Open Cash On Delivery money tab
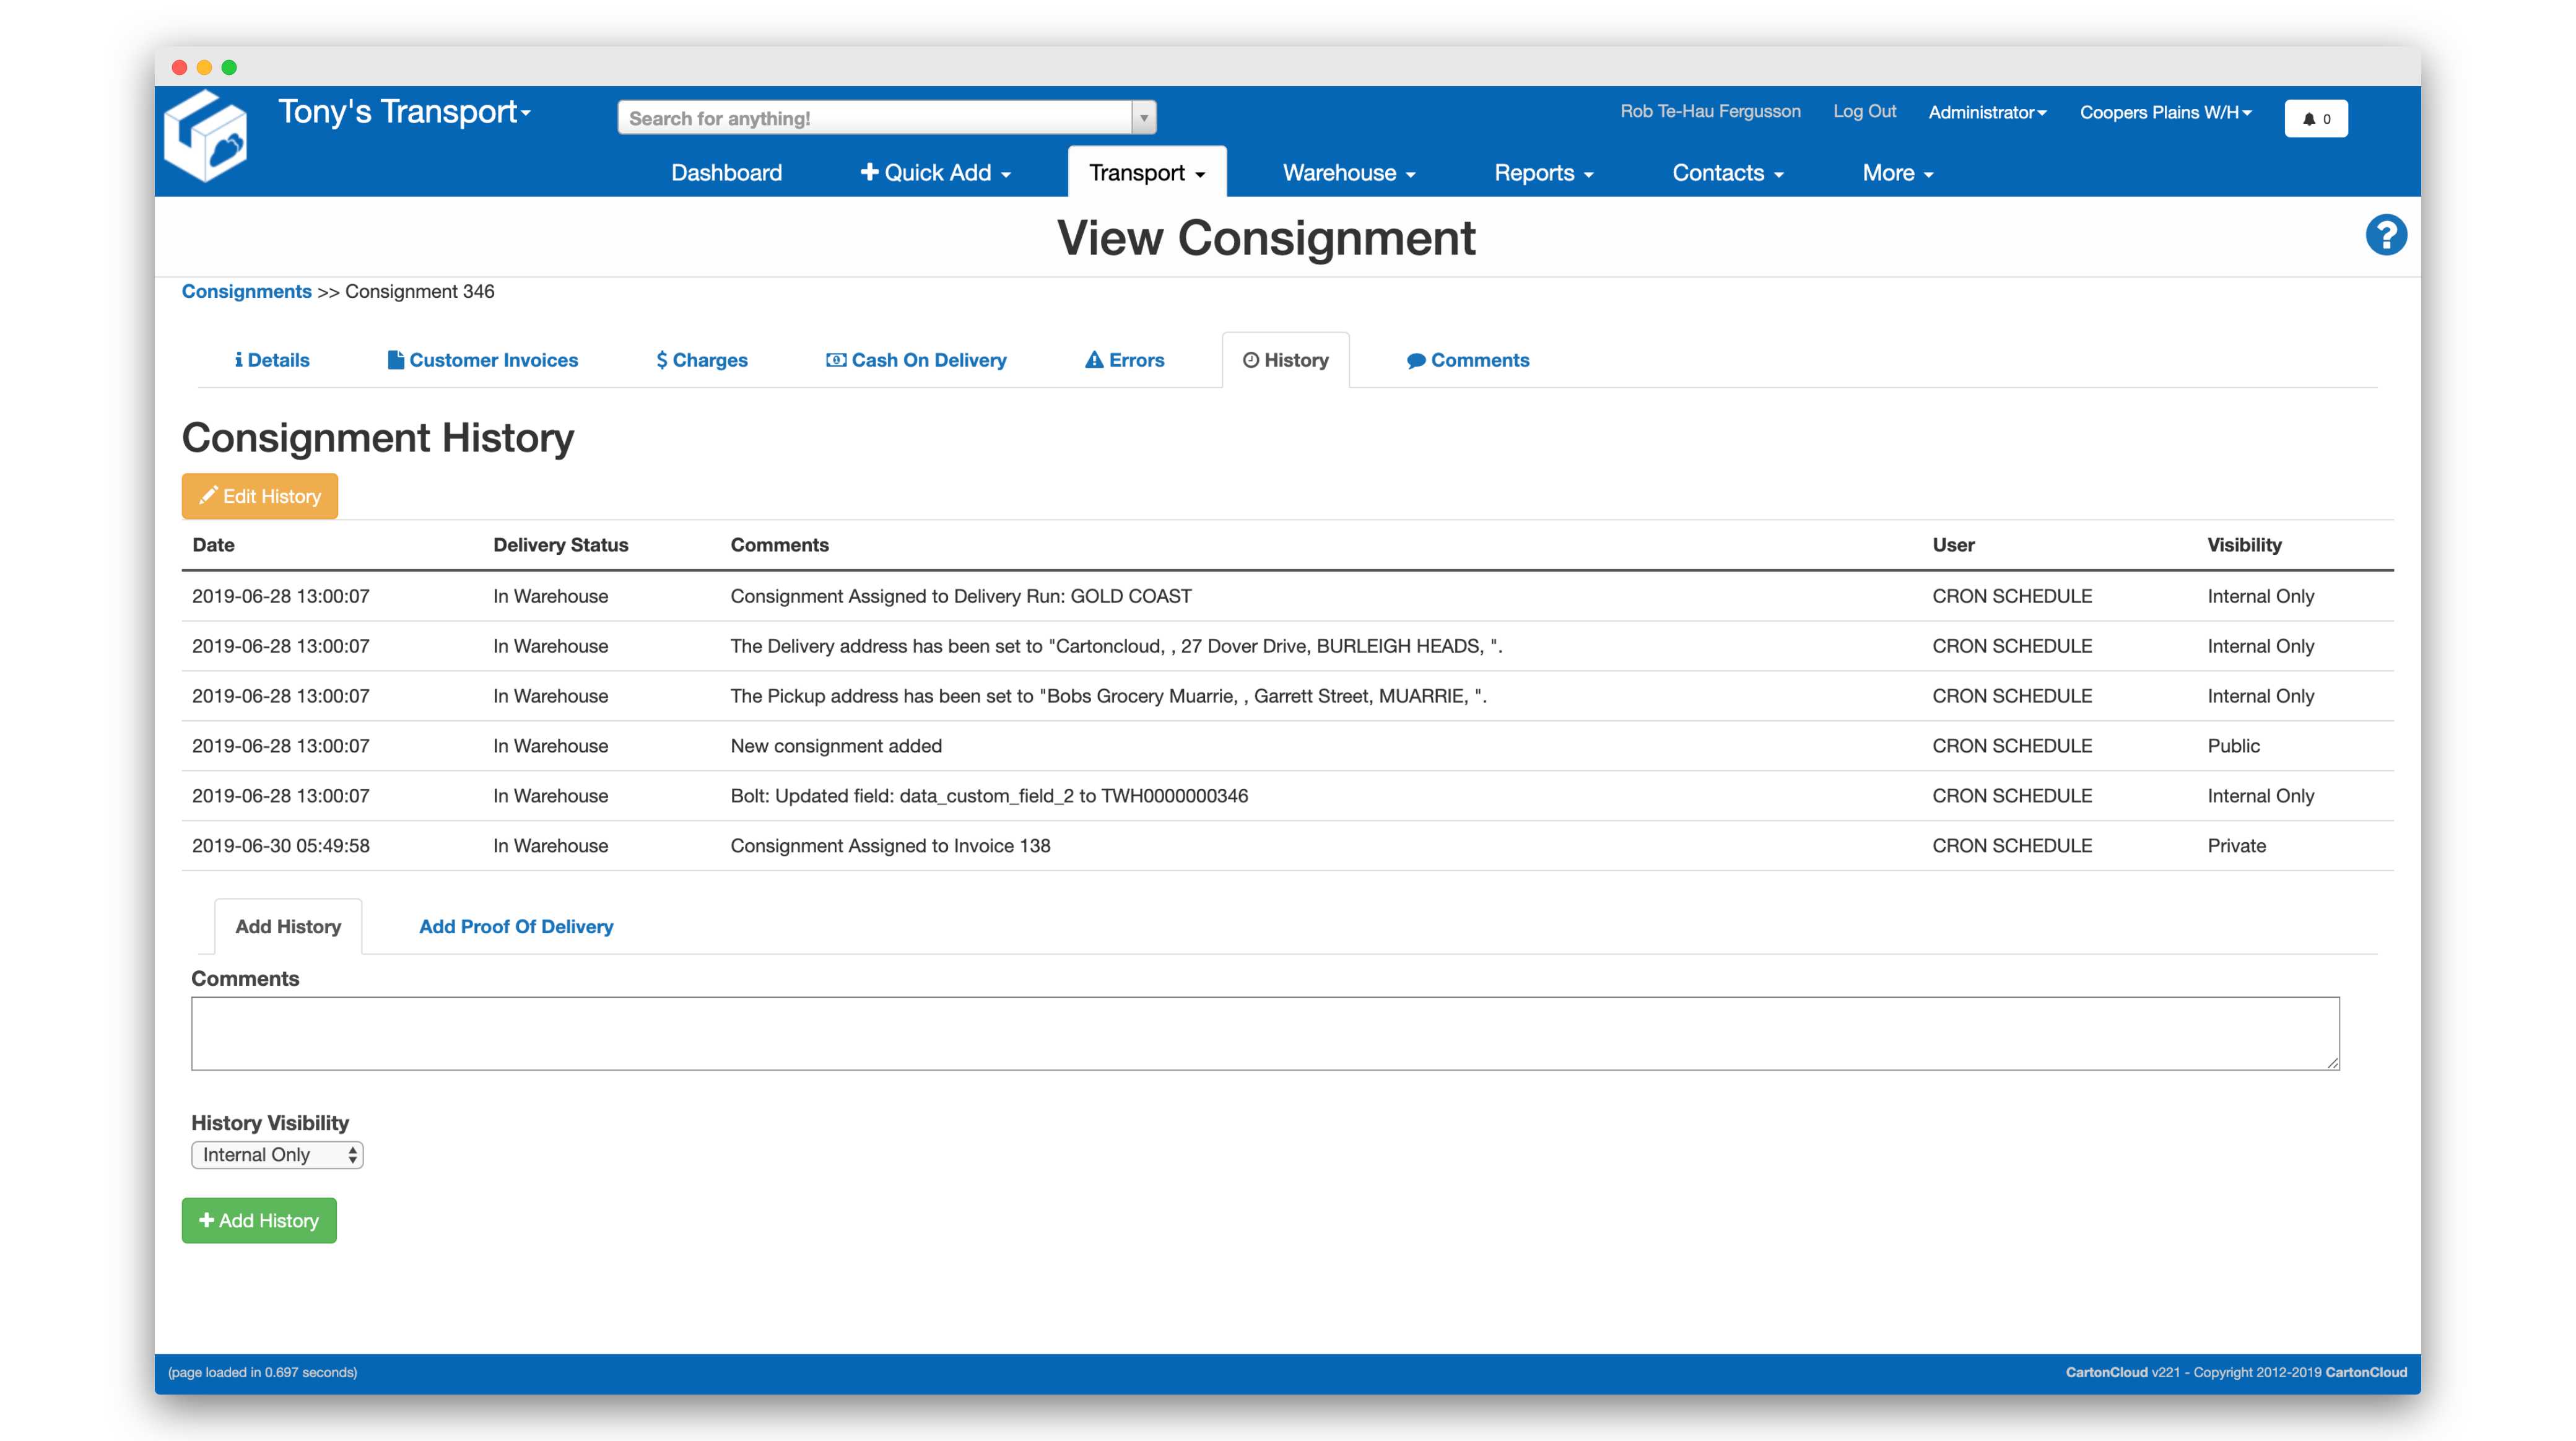Image resolution: width=2576 pixels, height=1441 pixels. click(x=916, y=360)
